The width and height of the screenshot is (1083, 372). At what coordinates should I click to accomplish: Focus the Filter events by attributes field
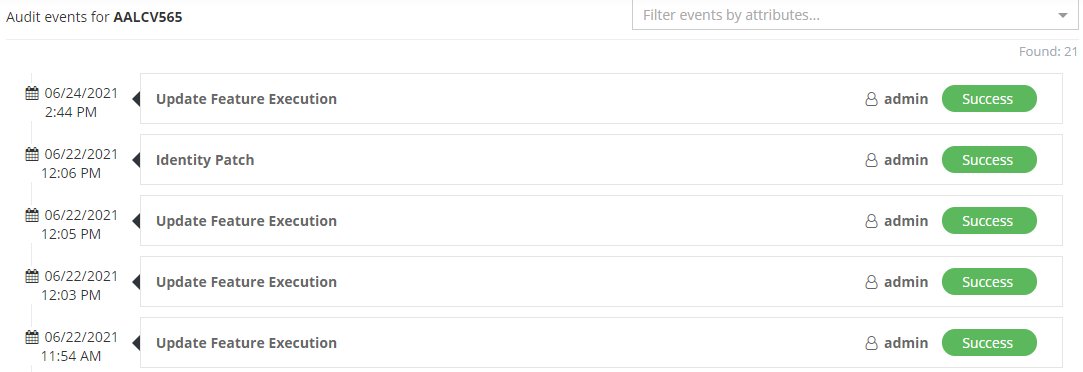855,15
